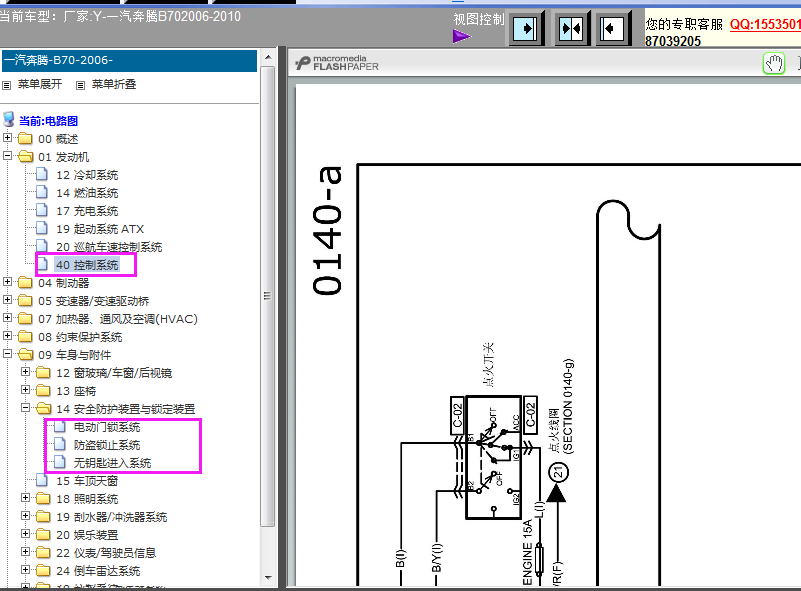Click document icon of 40 控制系统

coord(42,265)
